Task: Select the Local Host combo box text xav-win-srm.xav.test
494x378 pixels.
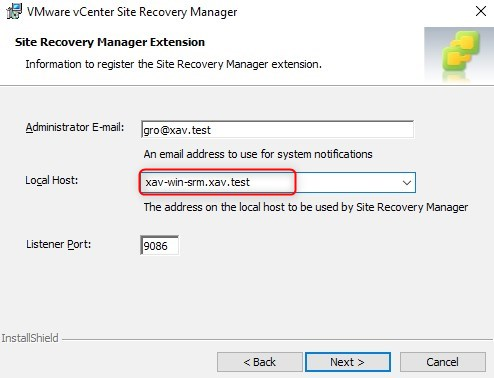Action: click(198, 182)
